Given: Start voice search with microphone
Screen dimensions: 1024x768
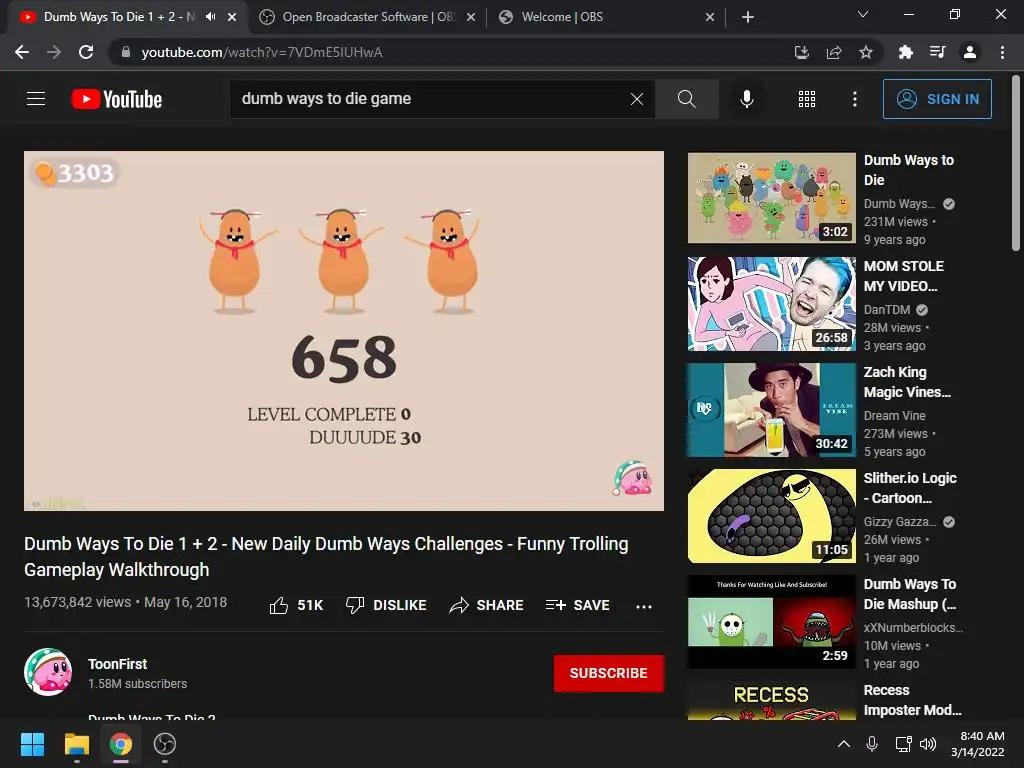Looking at the screenshot, I should [746, 99].
